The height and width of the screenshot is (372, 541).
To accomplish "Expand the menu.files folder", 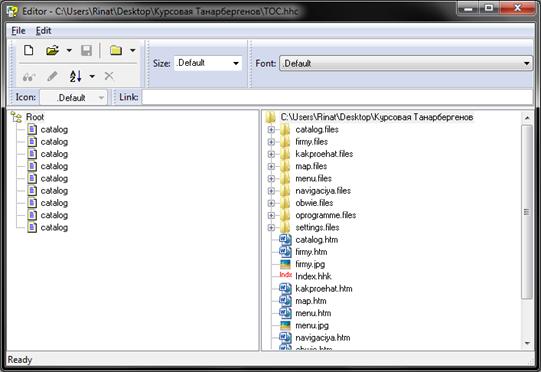I will (x=271, y=179).
